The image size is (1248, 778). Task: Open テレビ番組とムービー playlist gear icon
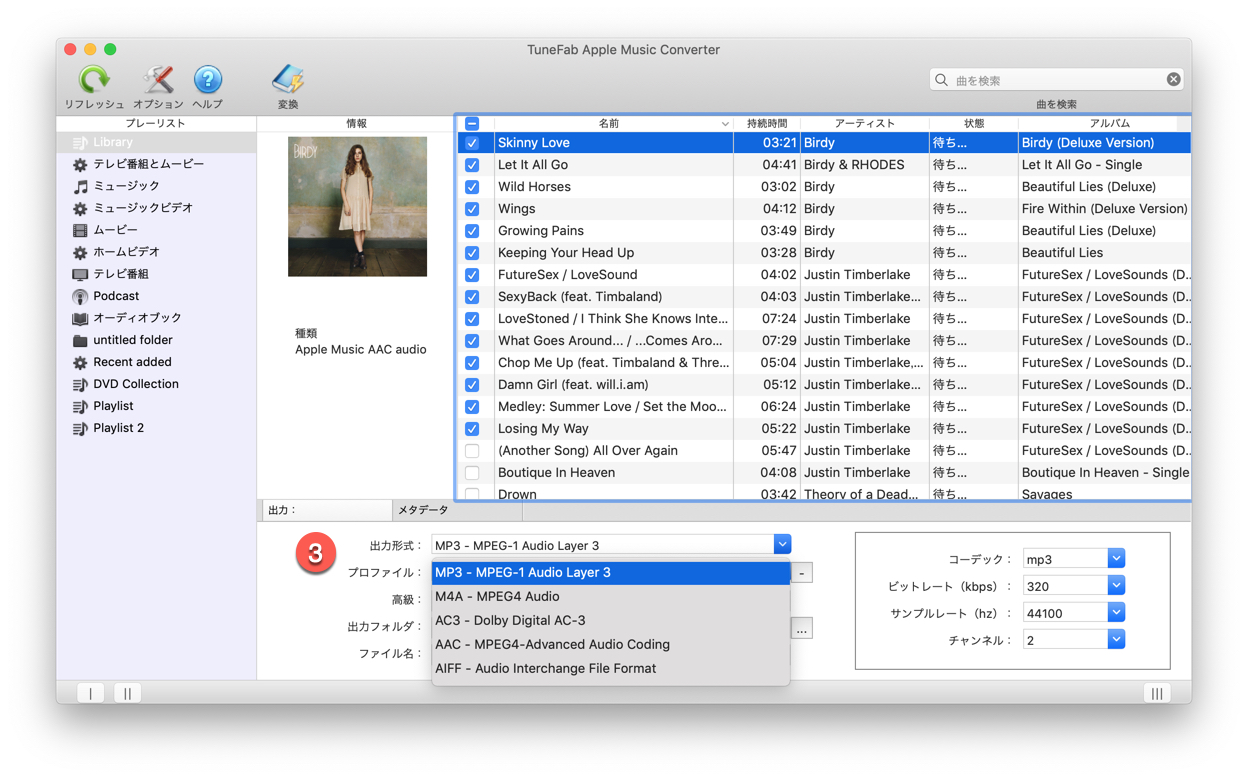pyautogui.click(x=80, y=165)
